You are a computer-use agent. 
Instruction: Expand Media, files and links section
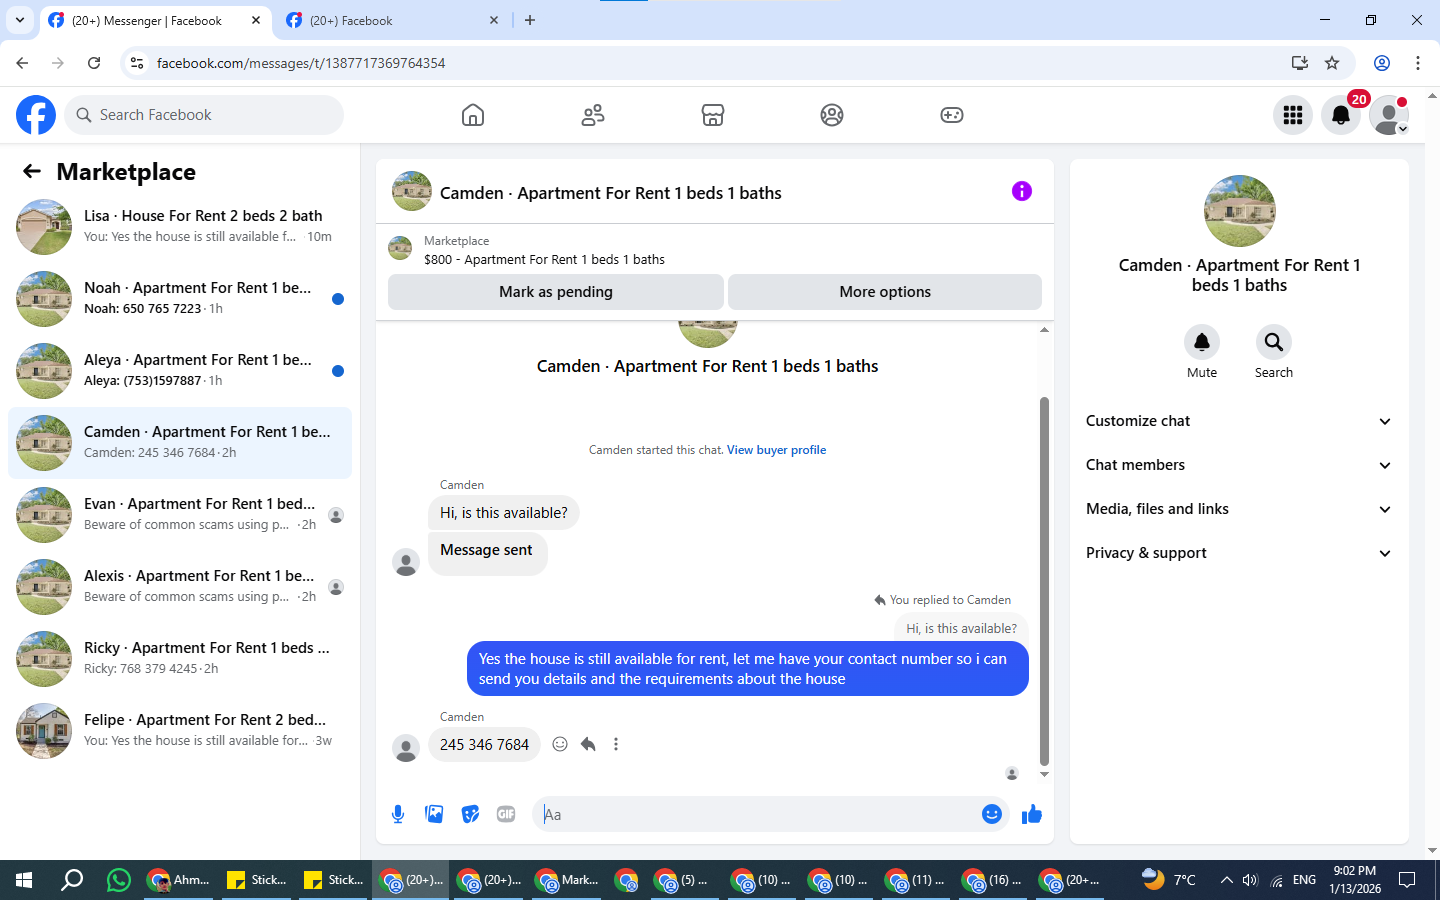point(1239,509)
